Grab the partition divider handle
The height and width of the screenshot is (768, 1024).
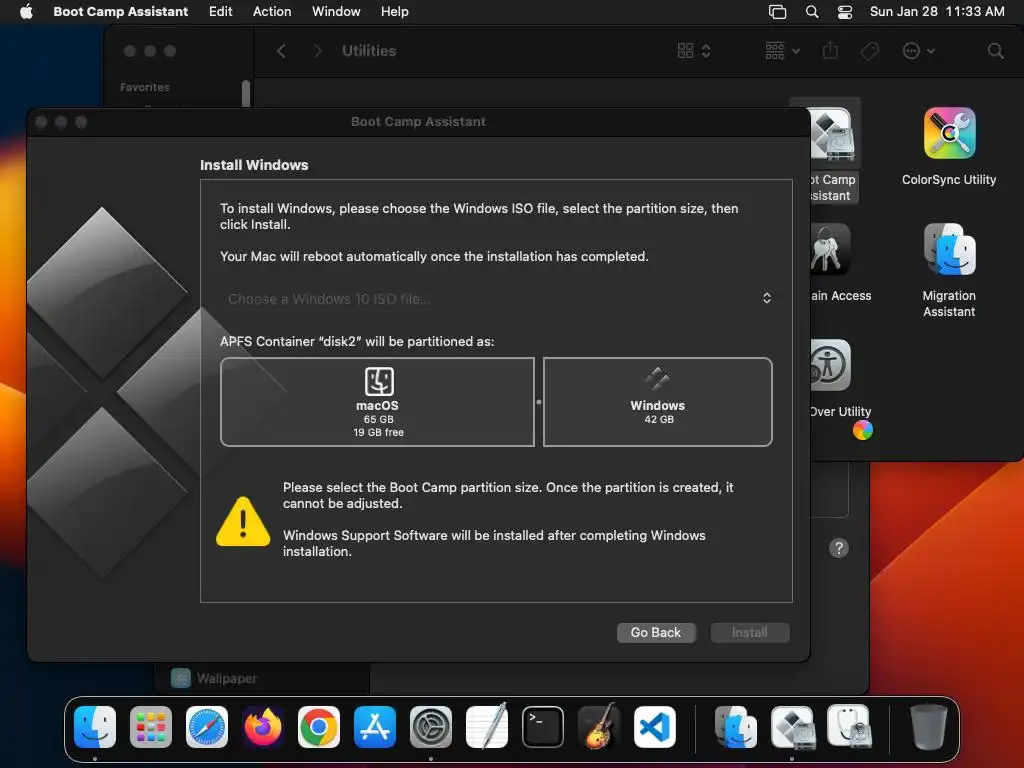click(x=539, y=402)
